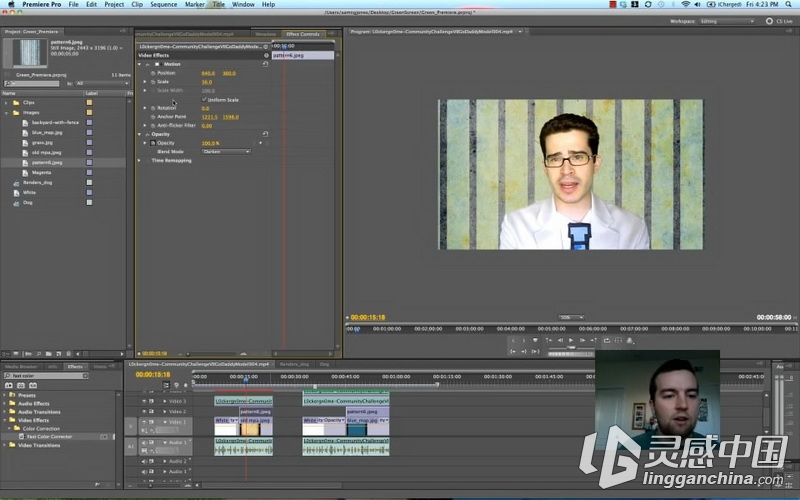Filter effects by Accelerated Effects badge
This screenshot has height=500, width=800.
point(9,385)
